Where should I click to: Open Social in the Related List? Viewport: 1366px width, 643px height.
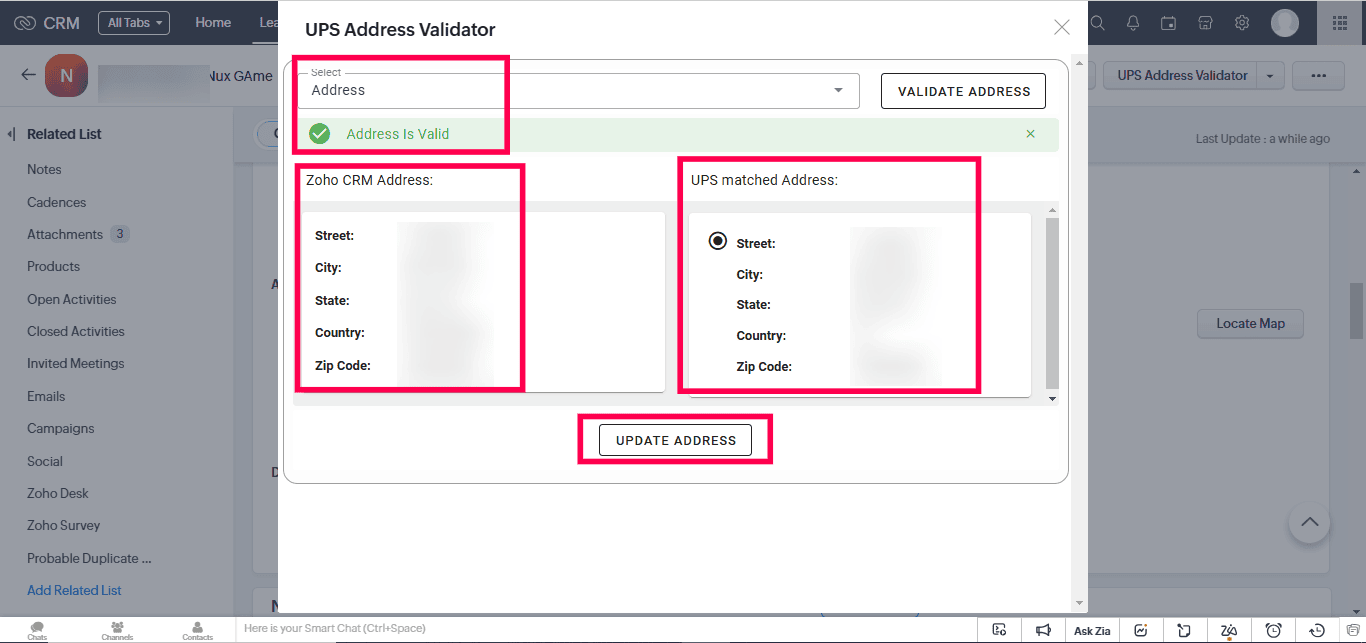45,461
